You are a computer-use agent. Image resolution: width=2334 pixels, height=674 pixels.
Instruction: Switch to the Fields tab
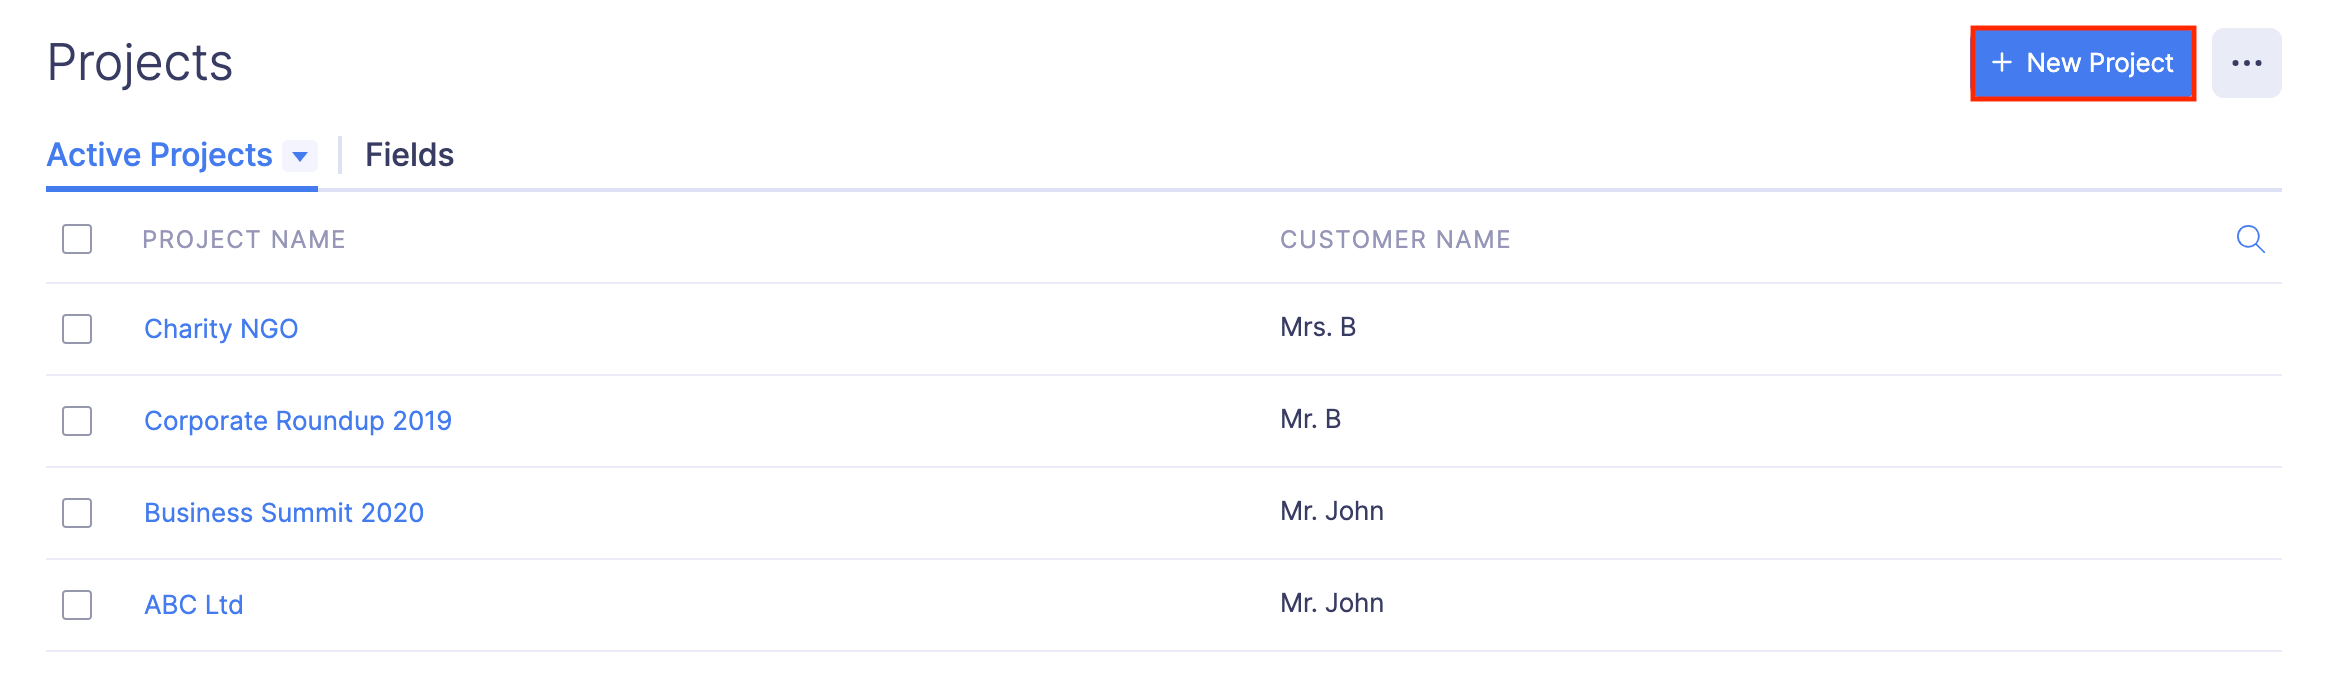[x=409, y=155]
